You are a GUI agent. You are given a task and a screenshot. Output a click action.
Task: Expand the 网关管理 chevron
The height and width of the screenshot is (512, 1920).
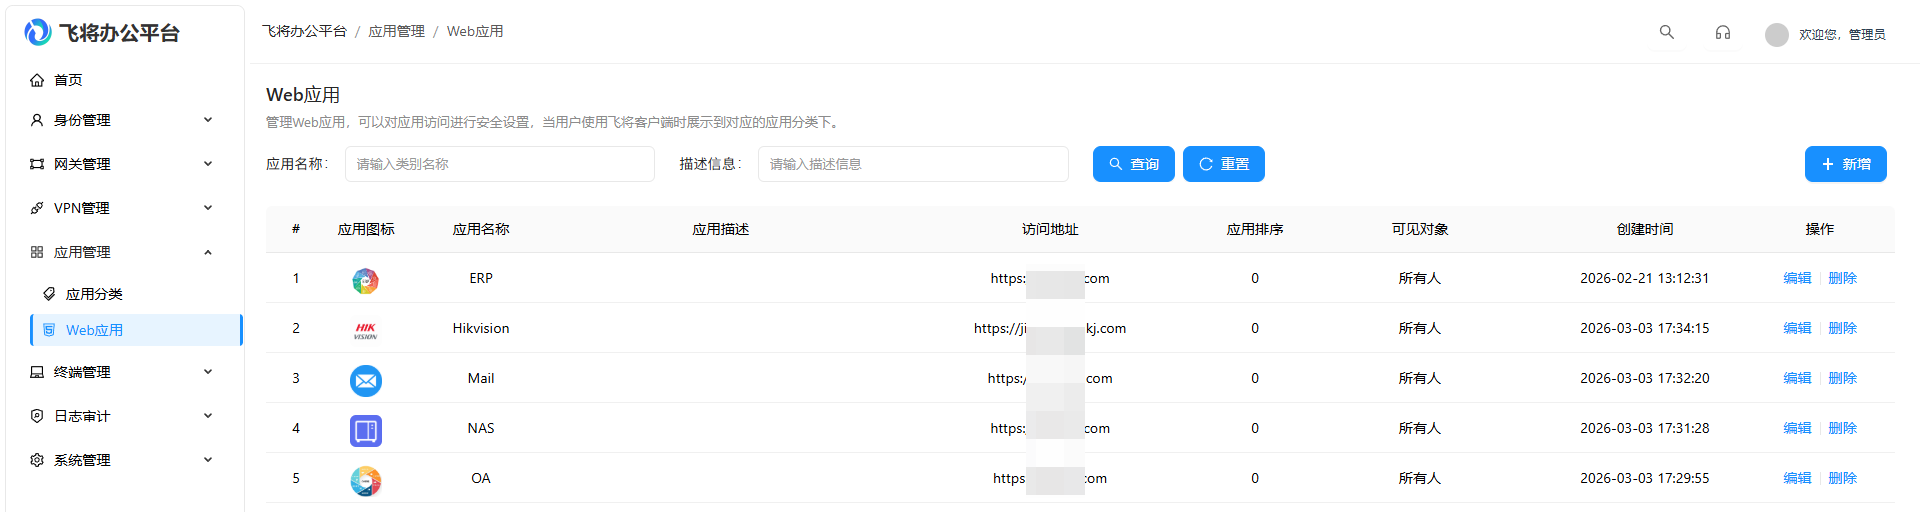[208, 164]
